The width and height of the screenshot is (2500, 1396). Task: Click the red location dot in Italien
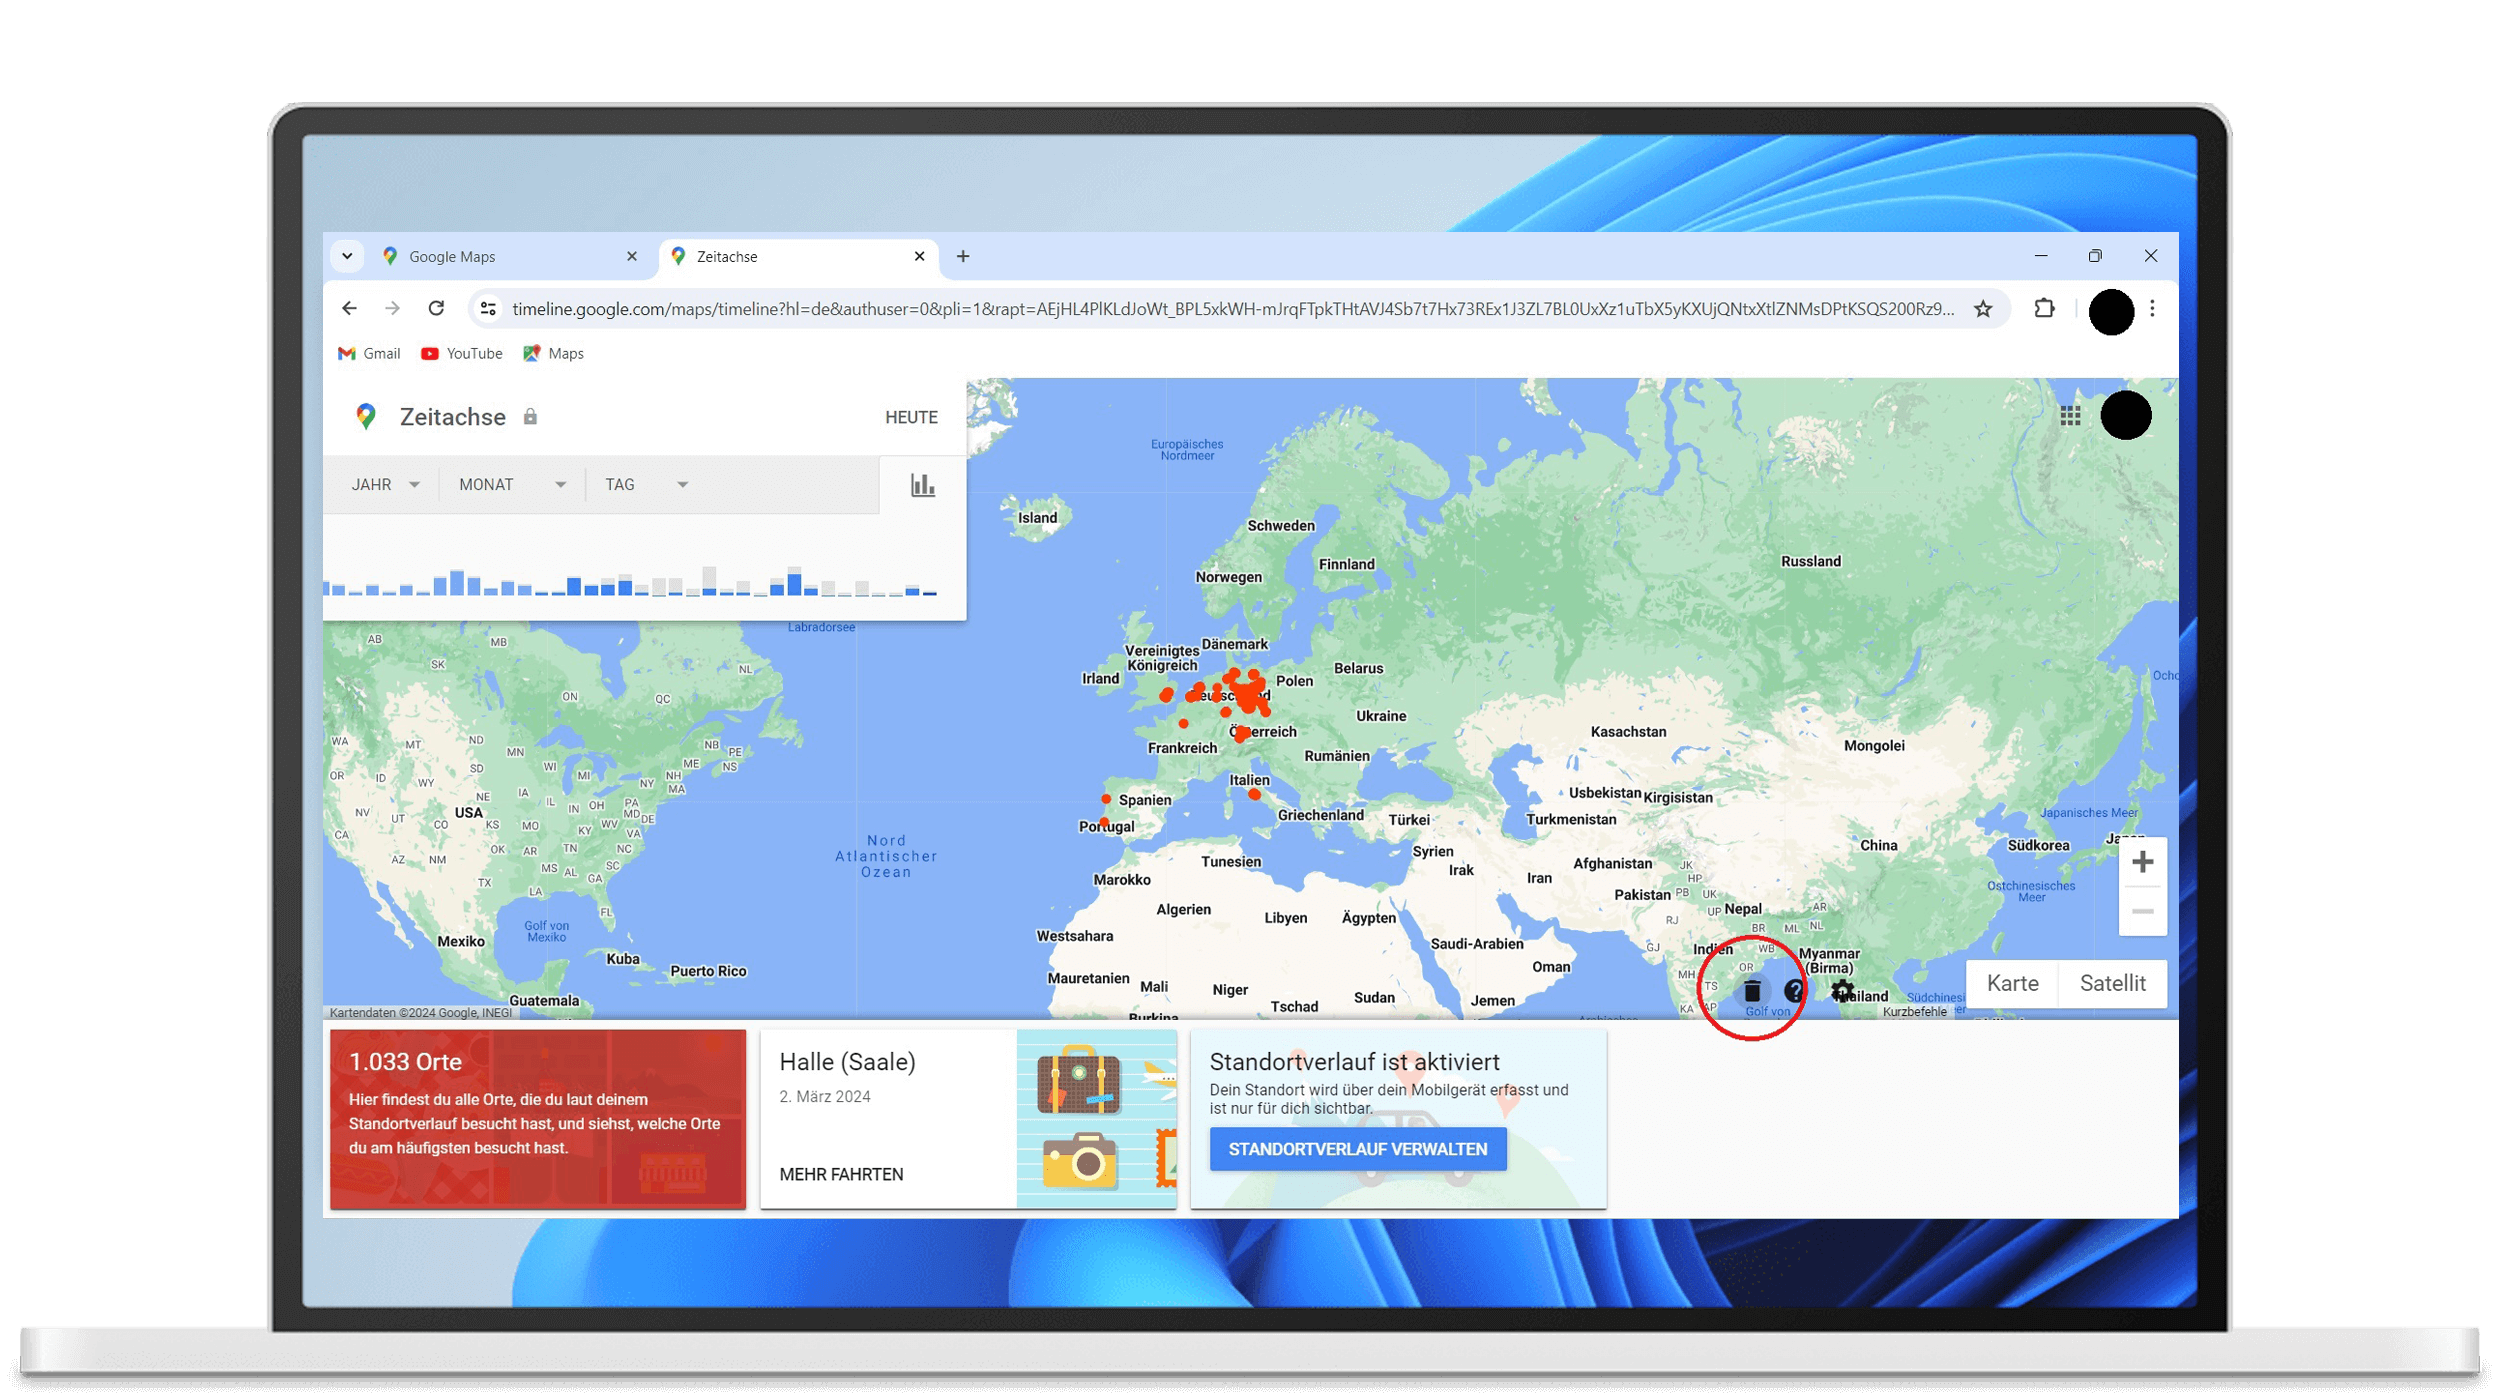(1254, 795)
